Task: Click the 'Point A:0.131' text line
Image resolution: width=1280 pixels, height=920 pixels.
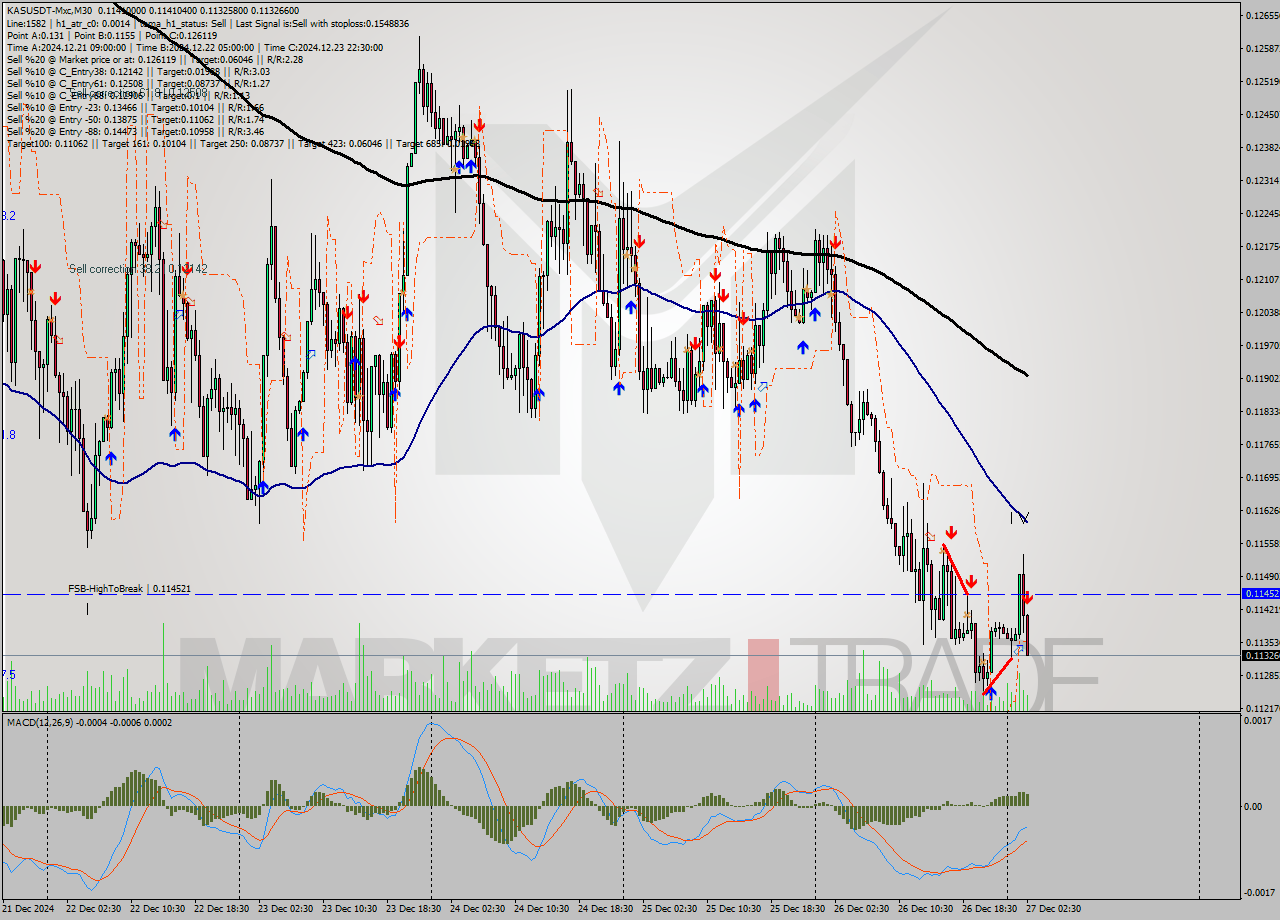Action: tap(37, 35)
